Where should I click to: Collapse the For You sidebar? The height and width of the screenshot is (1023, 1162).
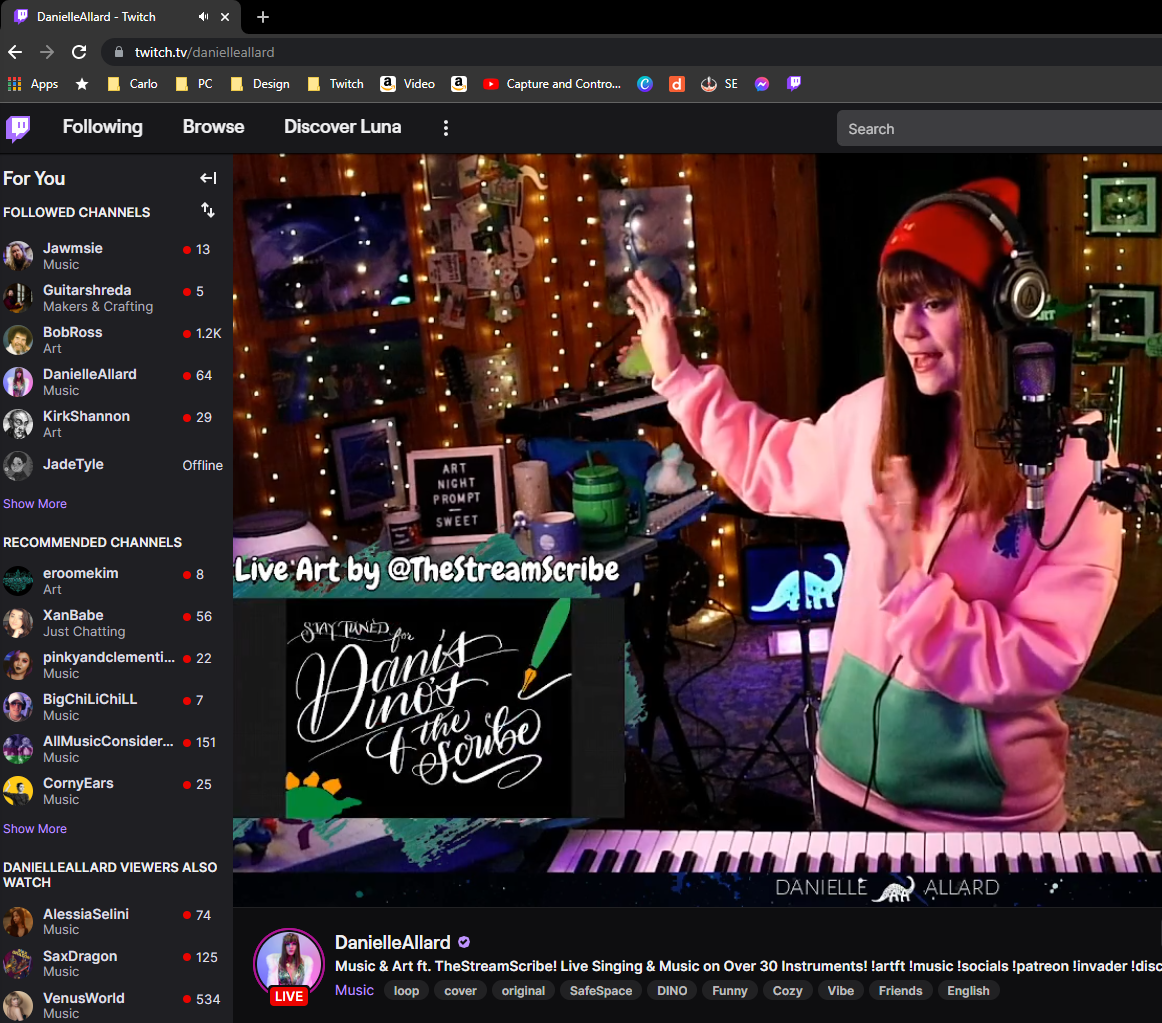pos(208,178)
